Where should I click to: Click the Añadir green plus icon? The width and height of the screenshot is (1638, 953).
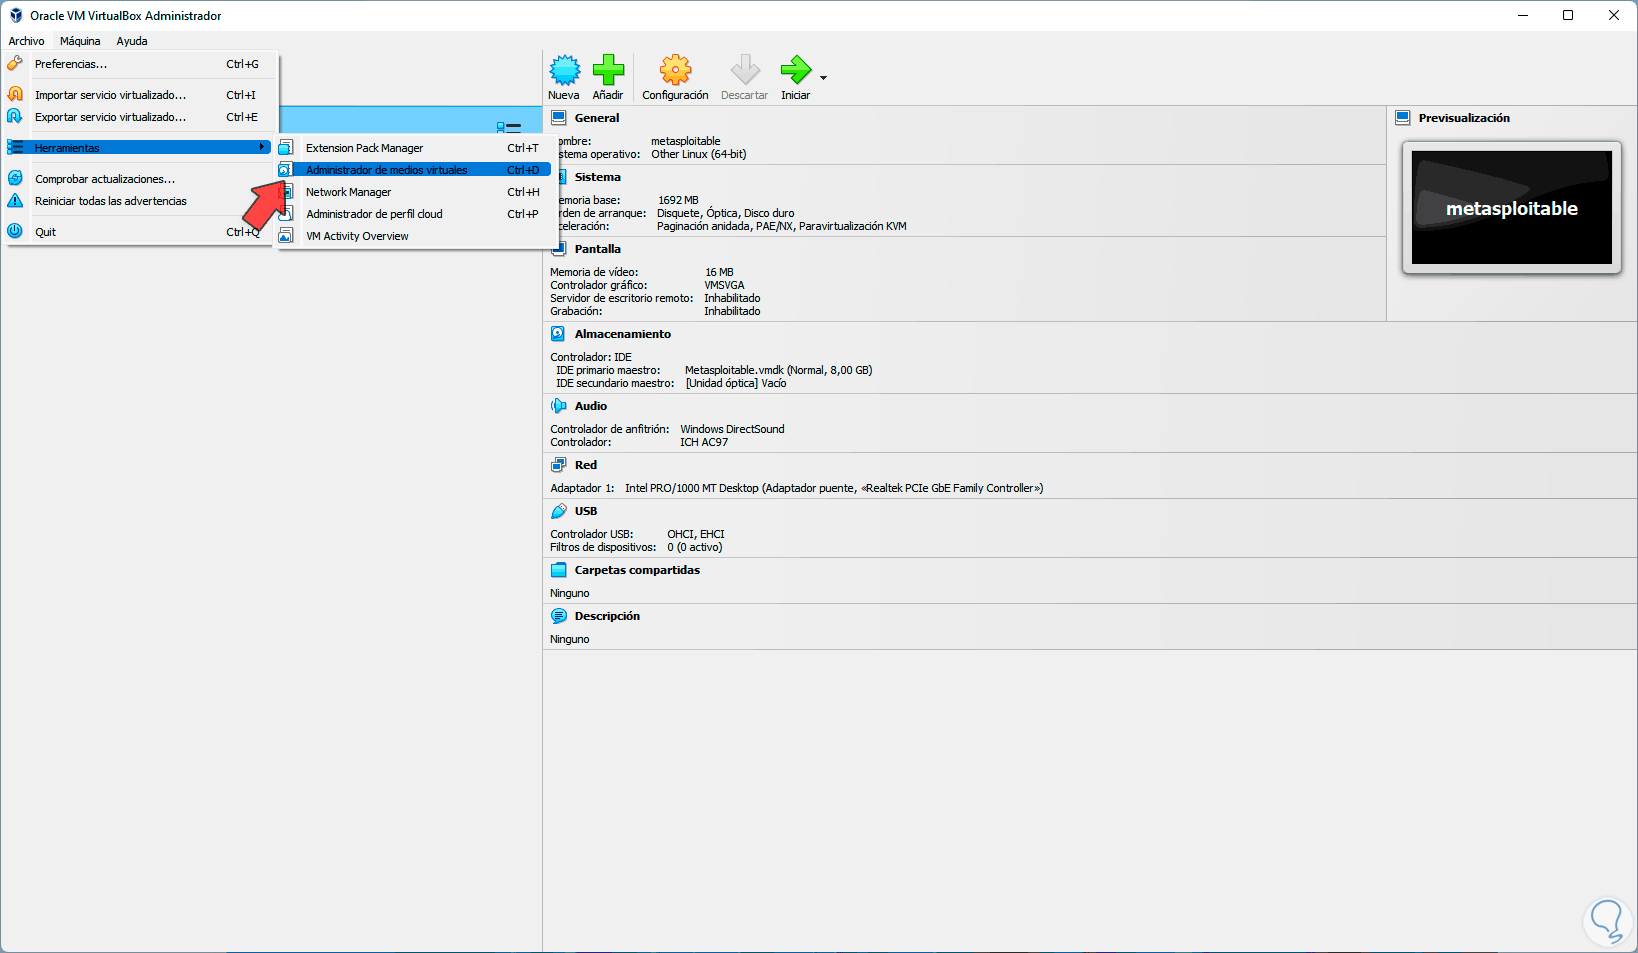point(608,70)
